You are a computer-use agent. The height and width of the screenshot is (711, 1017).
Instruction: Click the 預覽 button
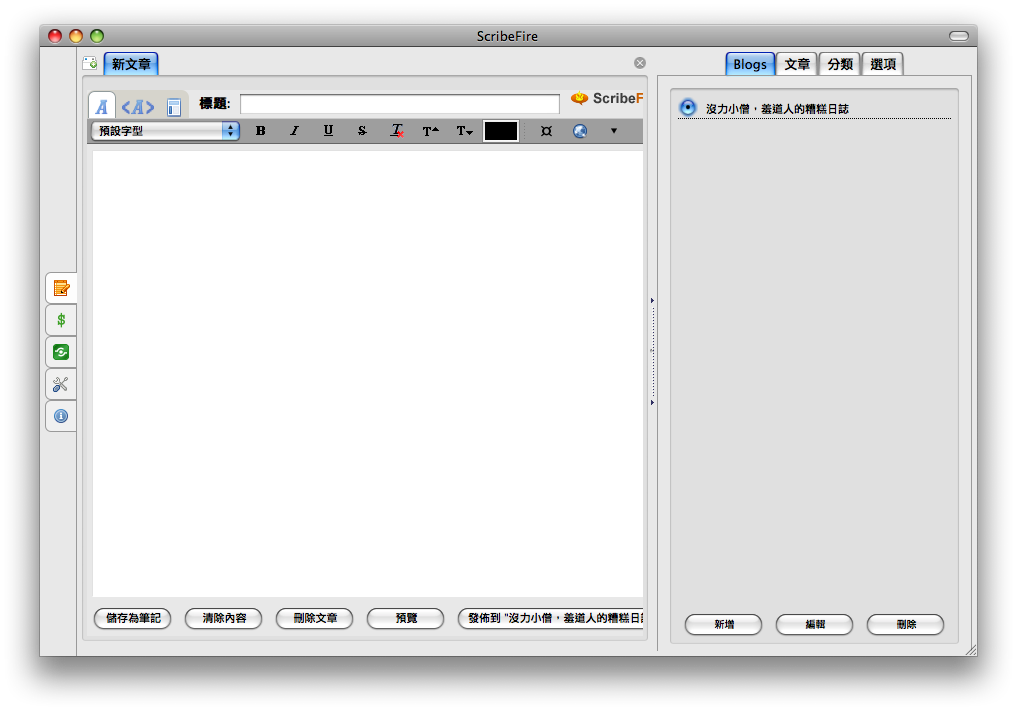405,618
